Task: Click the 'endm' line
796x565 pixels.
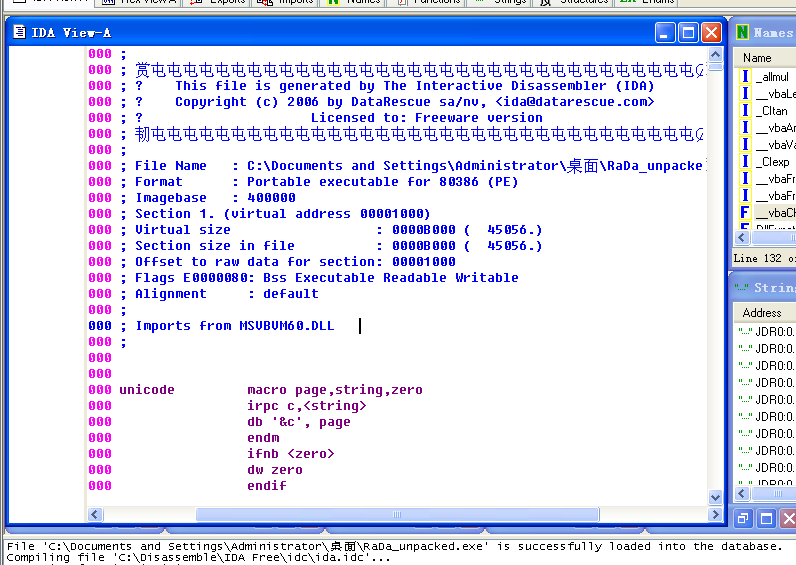Action: click(263, 438)
